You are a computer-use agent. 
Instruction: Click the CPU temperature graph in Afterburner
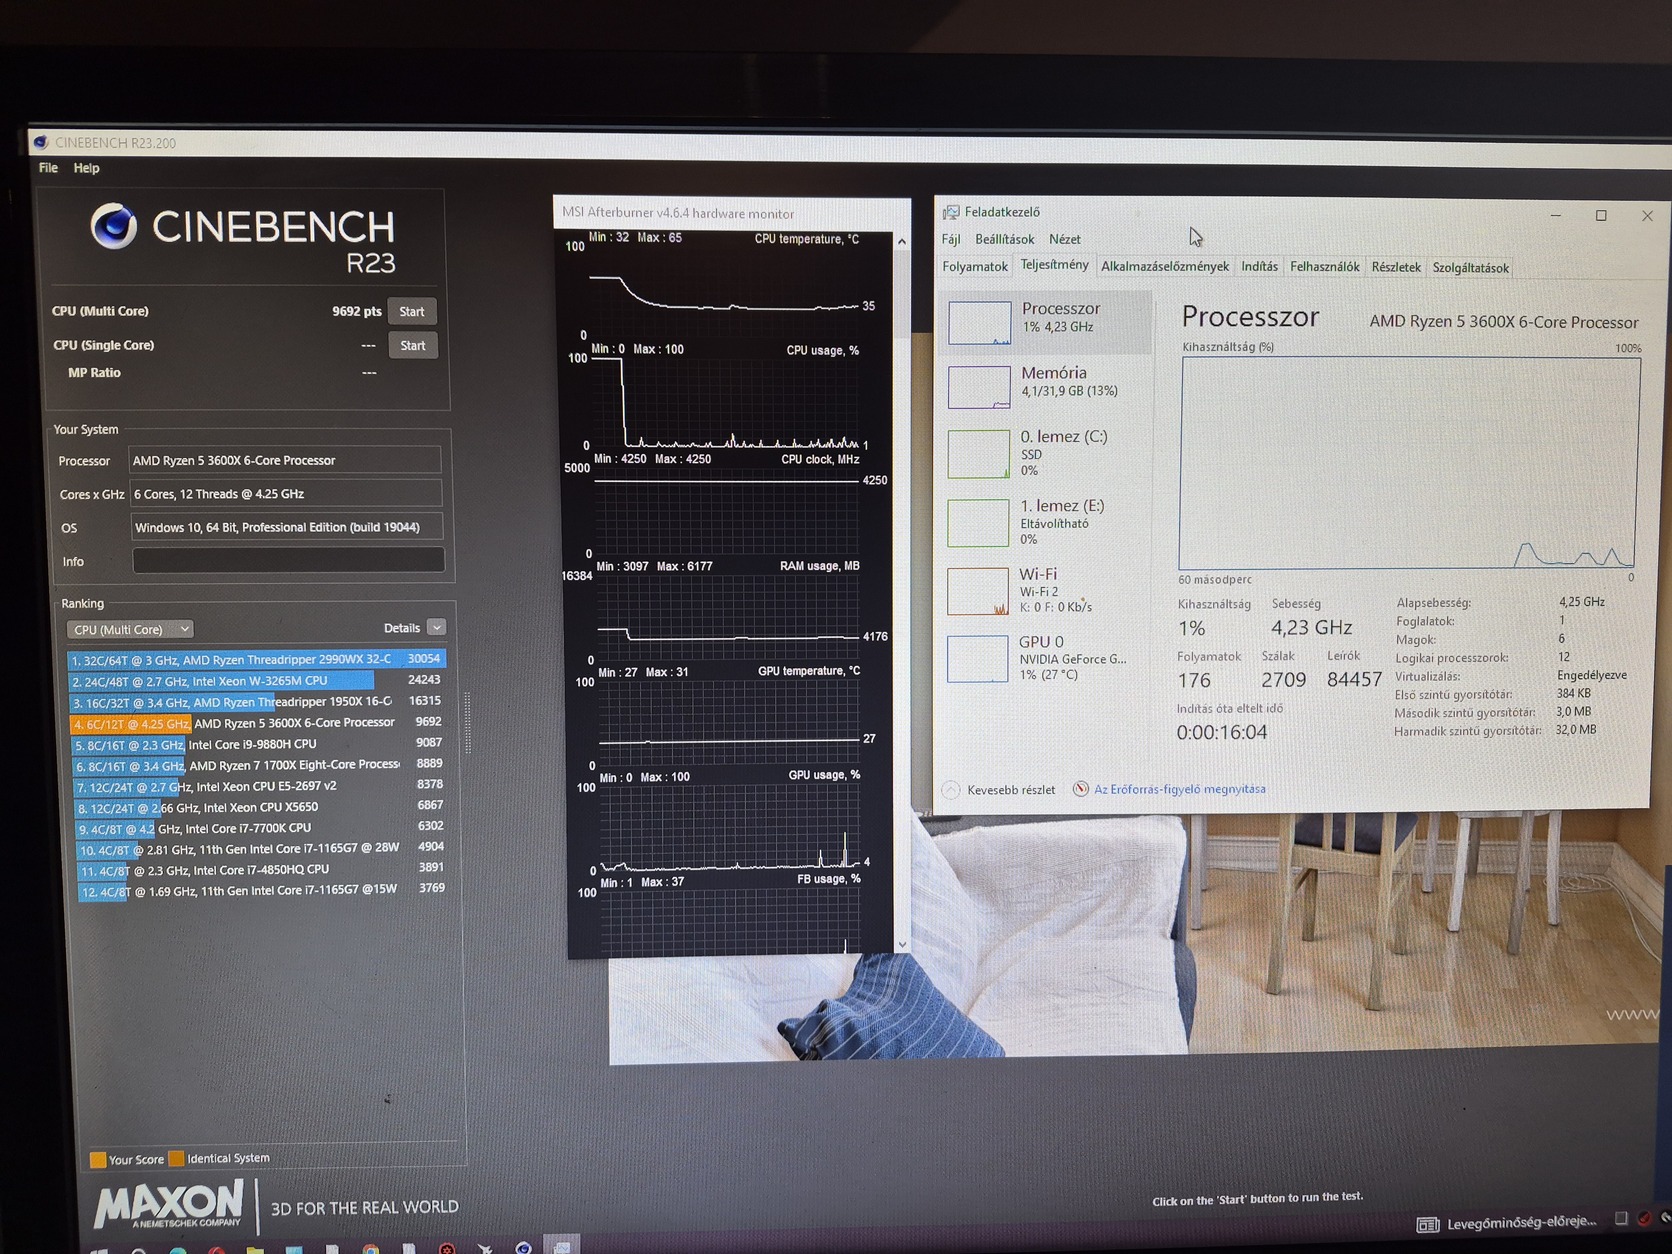coord(724,290)
